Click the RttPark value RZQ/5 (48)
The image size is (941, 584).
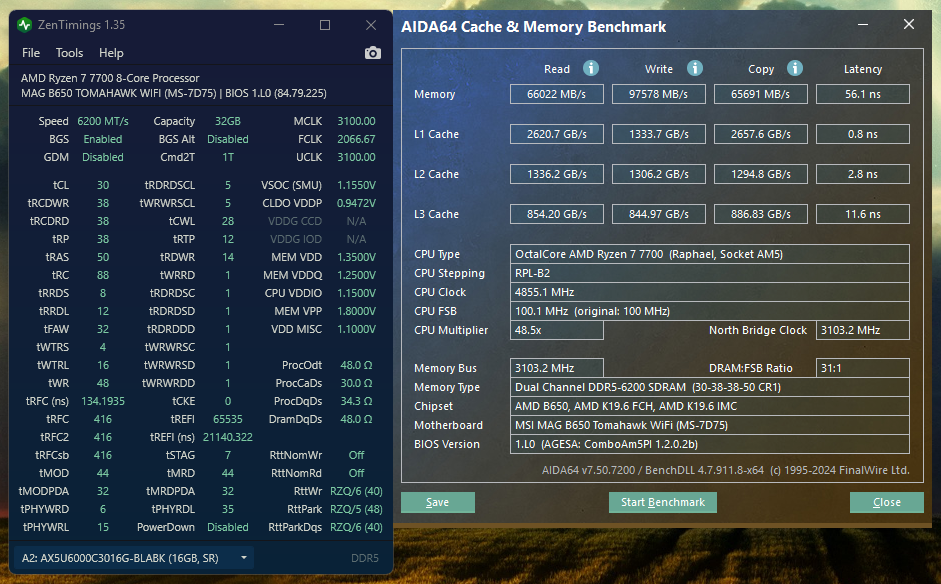tap(356, 509)
